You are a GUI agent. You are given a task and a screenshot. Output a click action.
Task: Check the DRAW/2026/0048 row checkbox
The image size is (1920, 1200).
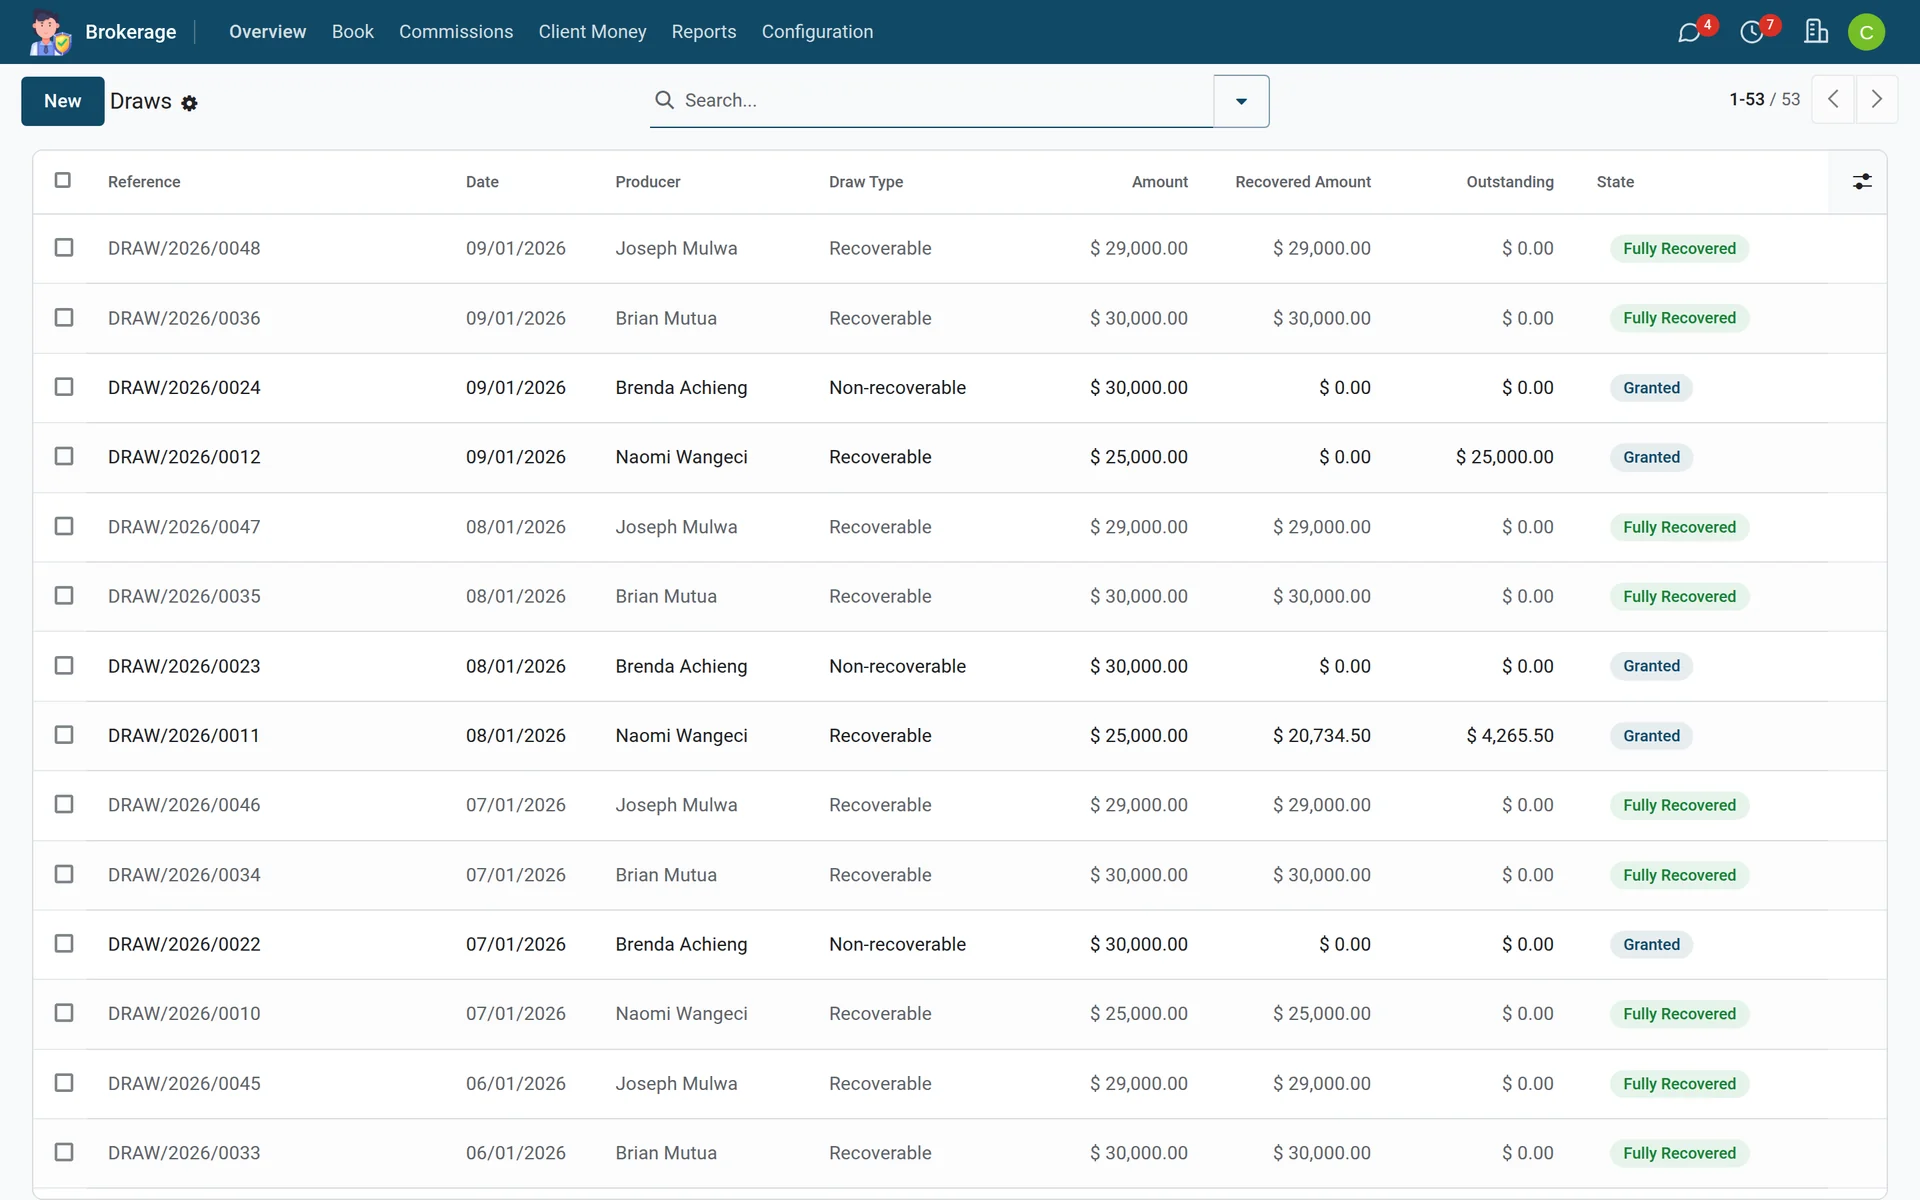click(x=64, y=247)
